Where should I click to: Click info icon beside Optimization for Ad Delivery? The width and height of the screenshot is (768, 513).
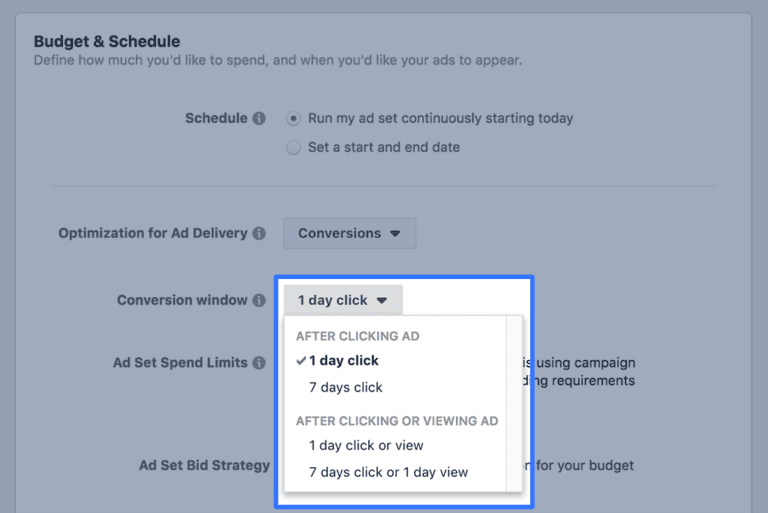tap(259, 234)
